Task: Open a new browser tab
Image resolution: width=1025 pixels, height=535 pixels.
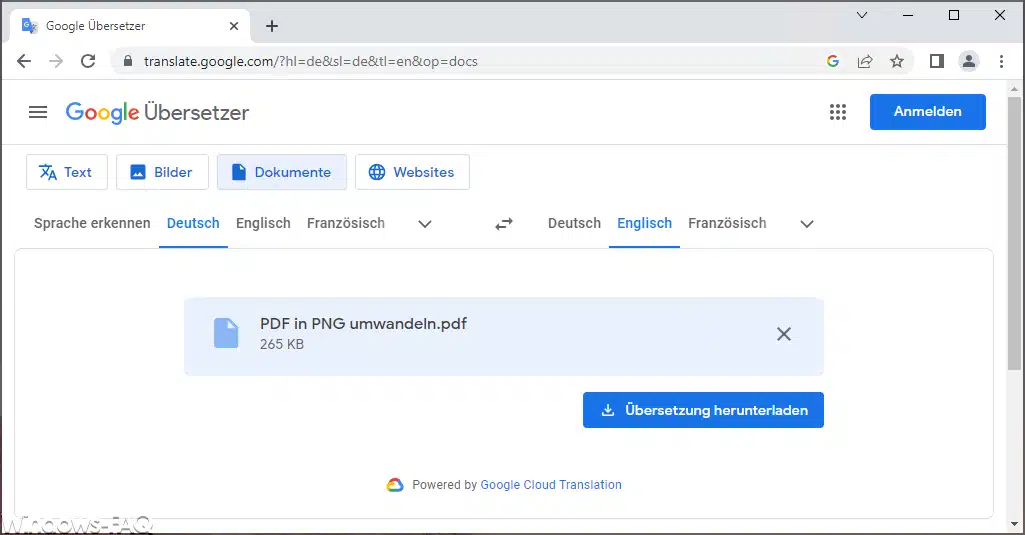Action: (x=272, y=26)
